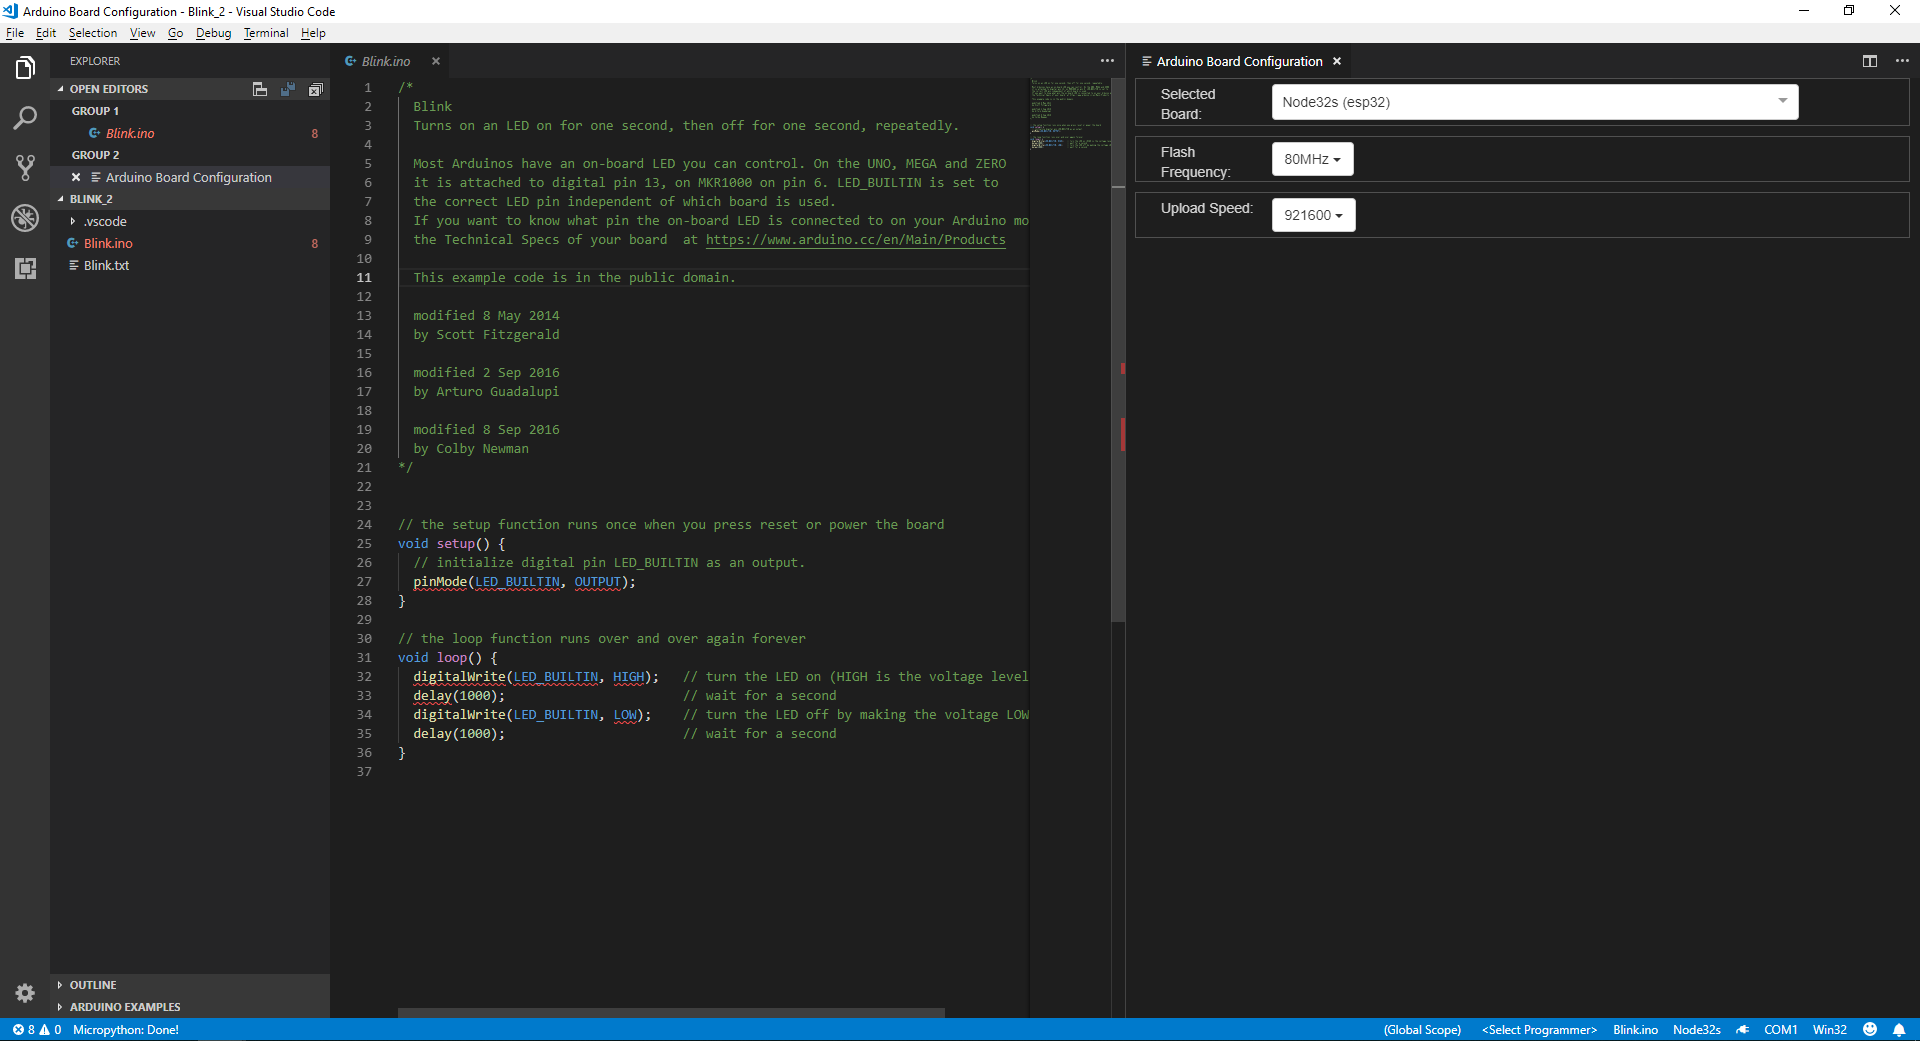Expand the Outline section
Image resolution: width=1920 pixels, height=1041 pixels.
click(x=92, y=985)
